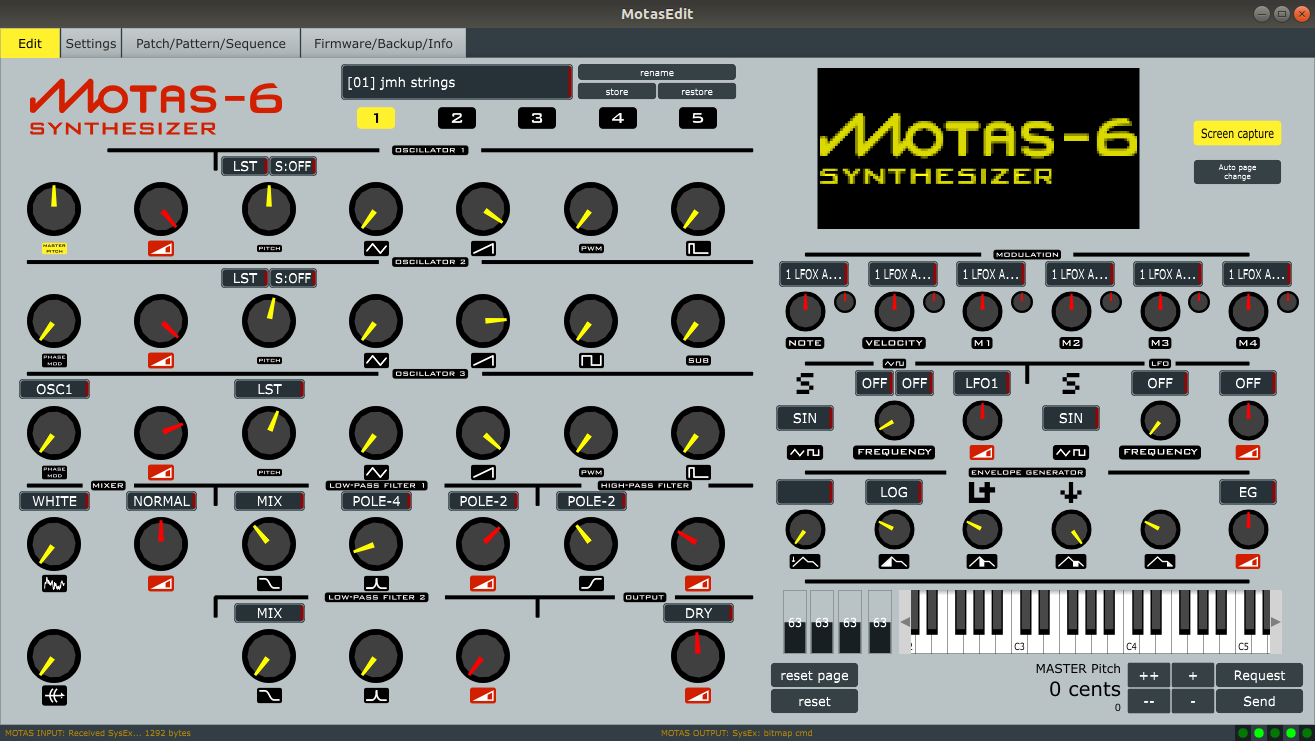Open LFO1 source dropdown
The height and width of the screenshot is (741, 1315).
(x=982, y=383)
